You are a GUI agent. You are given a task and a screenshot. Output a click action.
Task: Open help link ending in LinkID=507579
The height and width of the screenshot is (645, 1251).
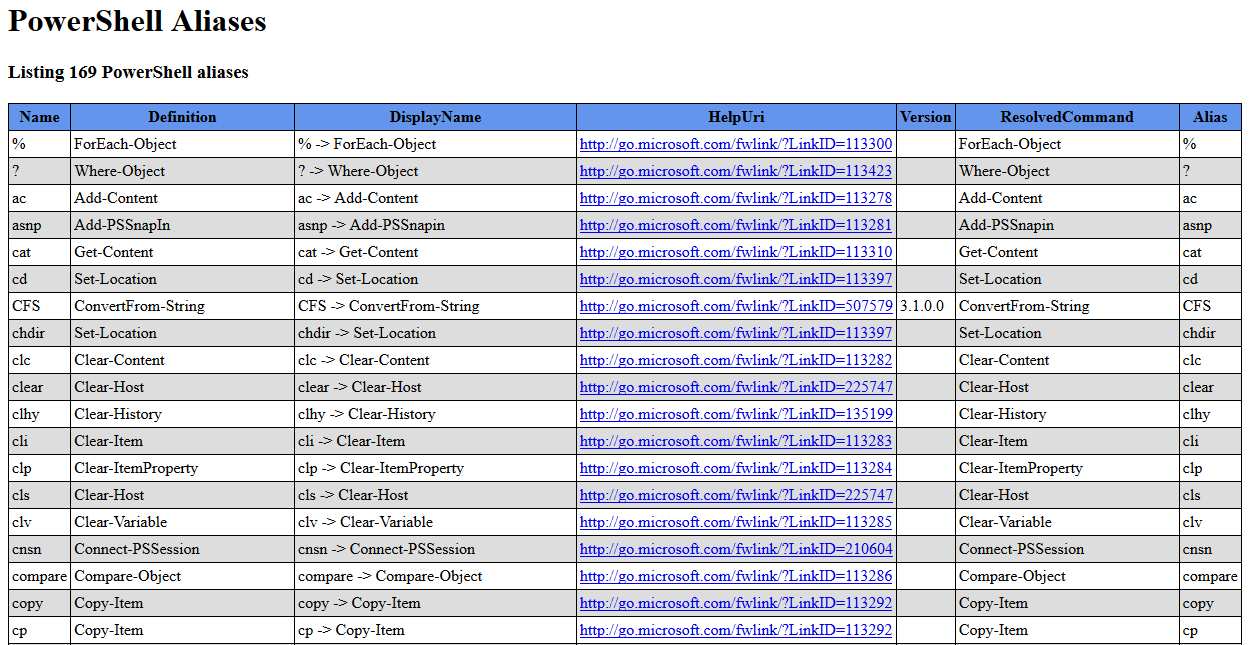click(x=736, y=306)
